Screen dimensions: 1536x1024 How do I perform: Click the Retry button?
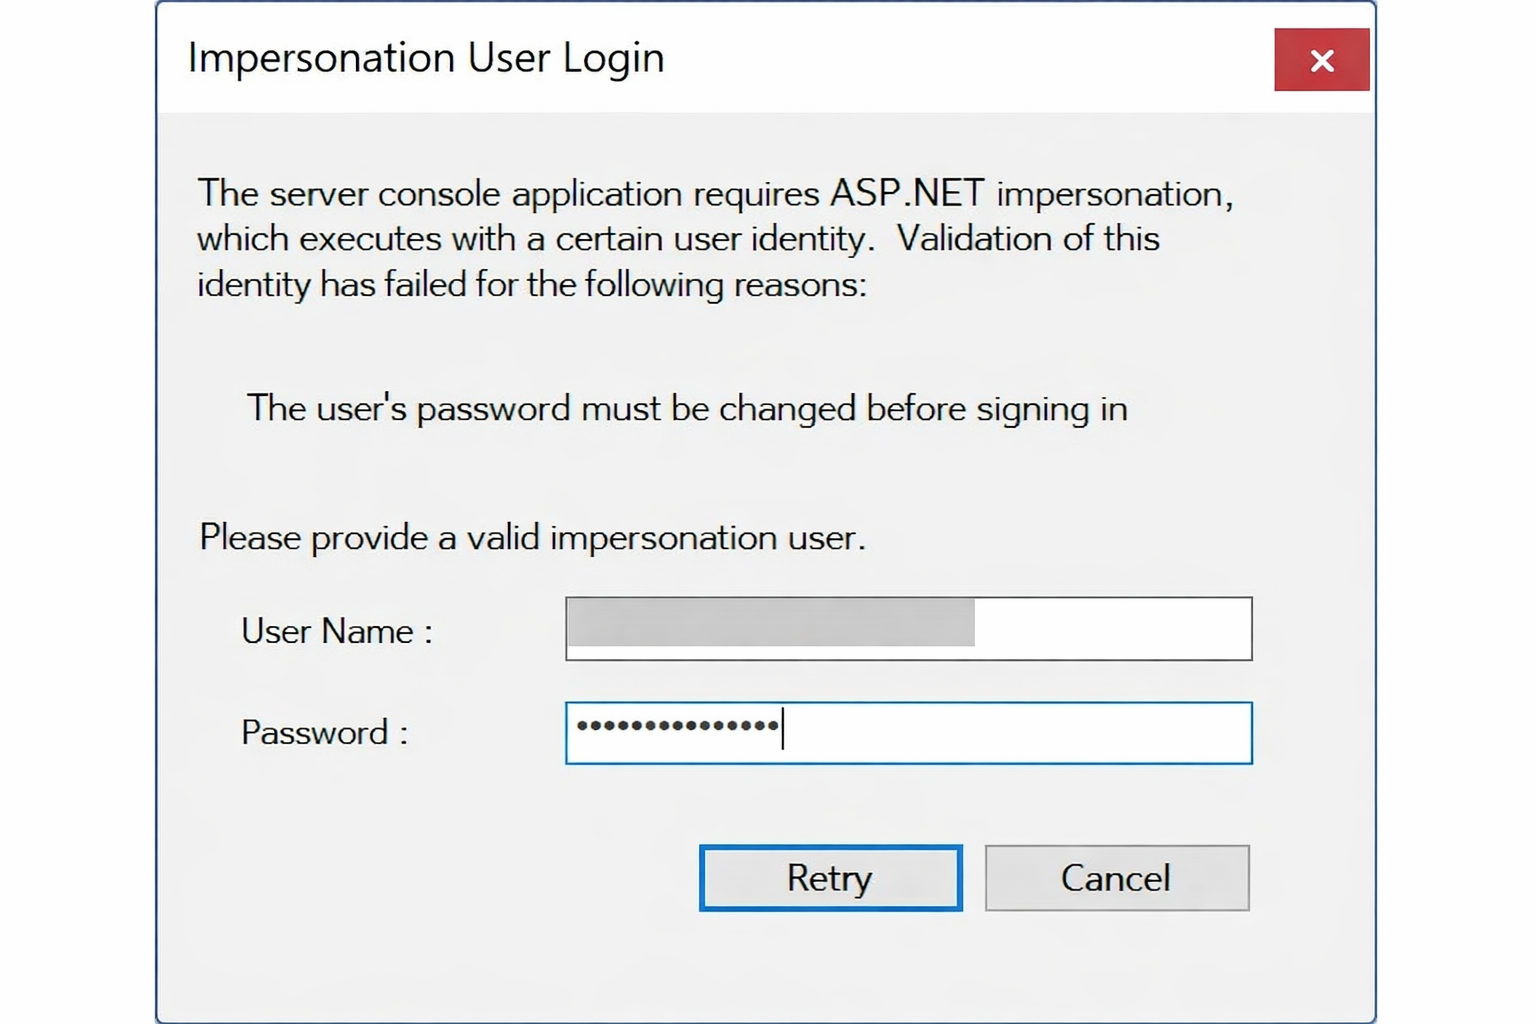[x=830, y=878]
